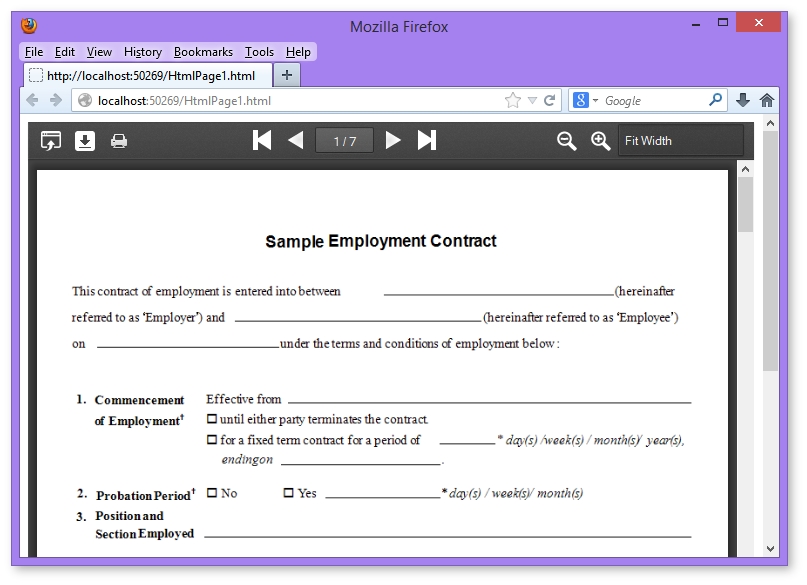The height and width of the screenshot is (585, 807).
Task: Click the site identity globe icon
Action: [x=85, y=100]
